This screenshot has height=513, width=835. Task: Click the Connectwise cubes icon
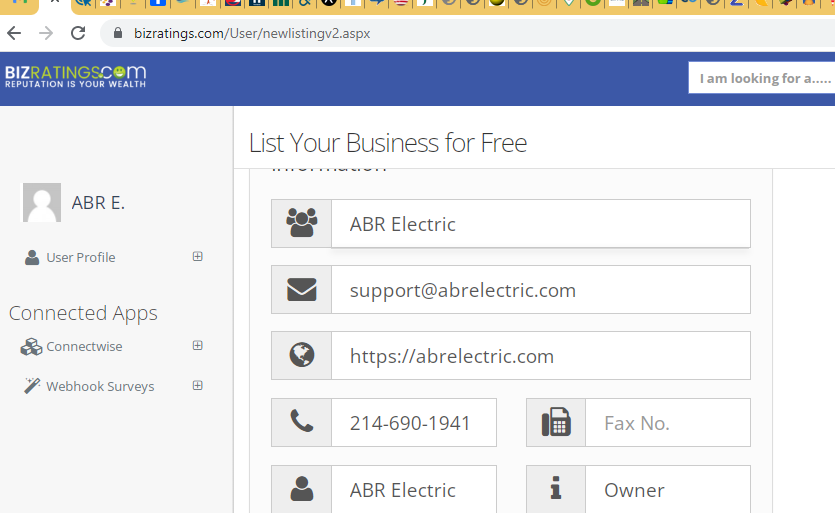point(31,346)
